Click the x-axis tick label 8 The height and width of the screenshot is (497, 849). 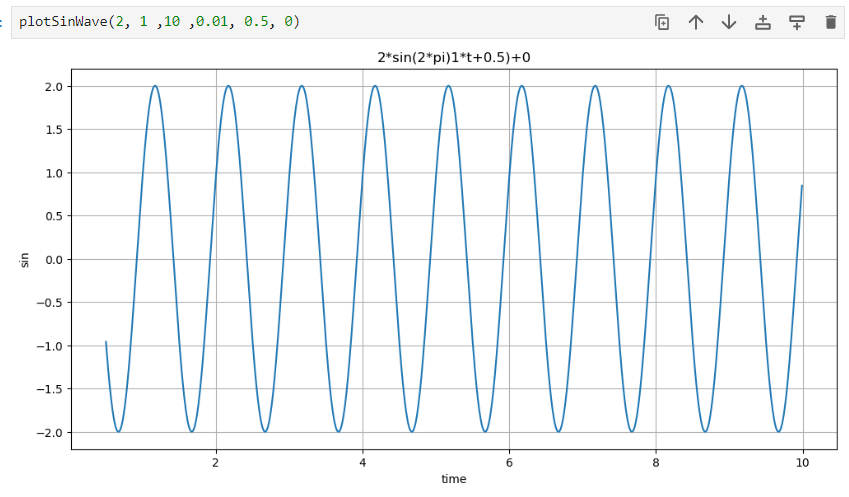pos(656,462)
